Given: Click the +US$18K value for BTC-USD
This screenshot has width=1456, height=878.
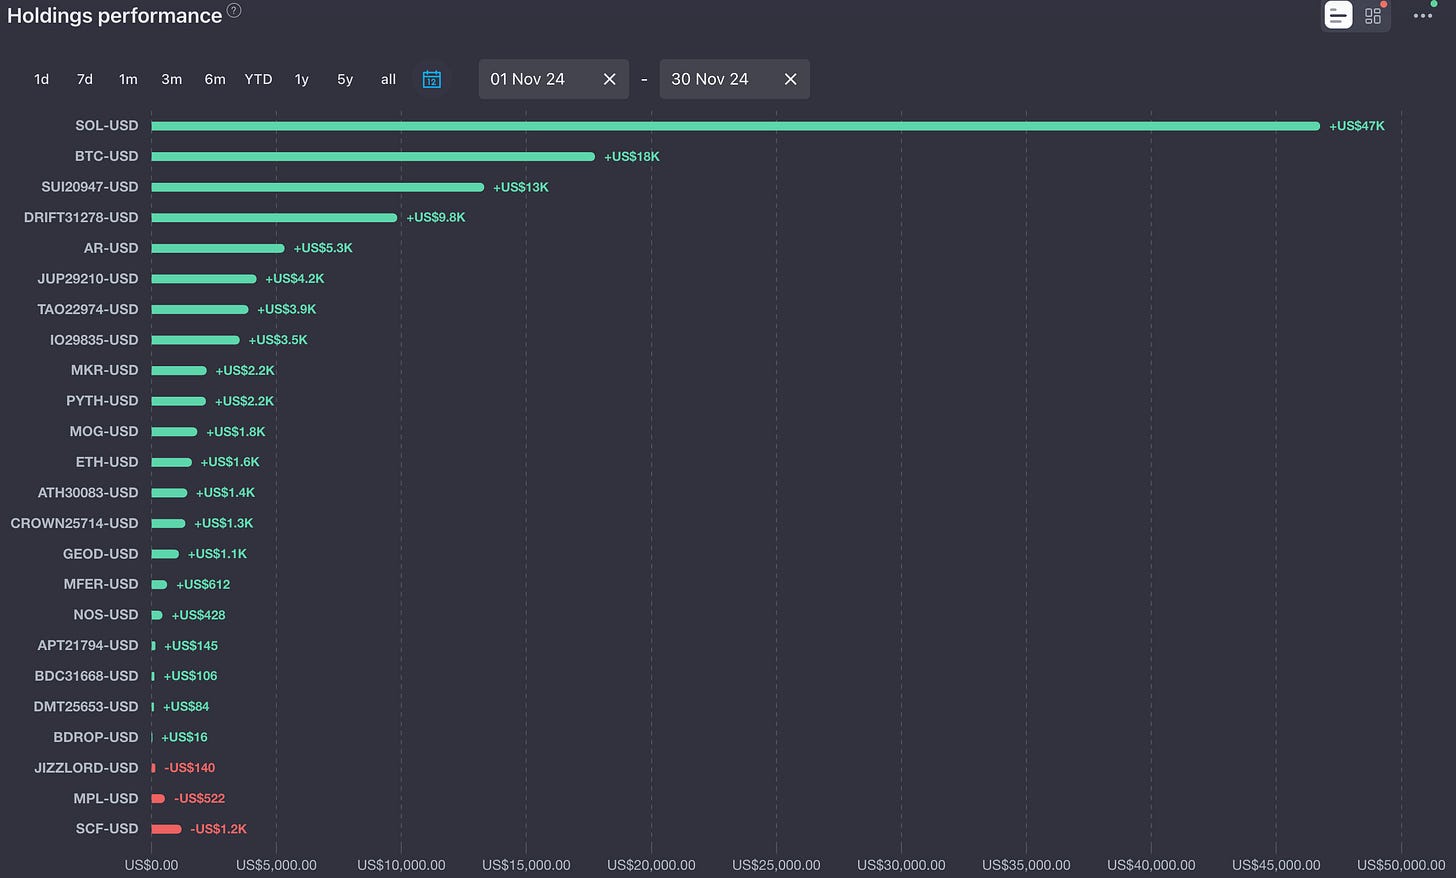Looking at the screenshot, I should pyautogui.click(x=632, y=157).
